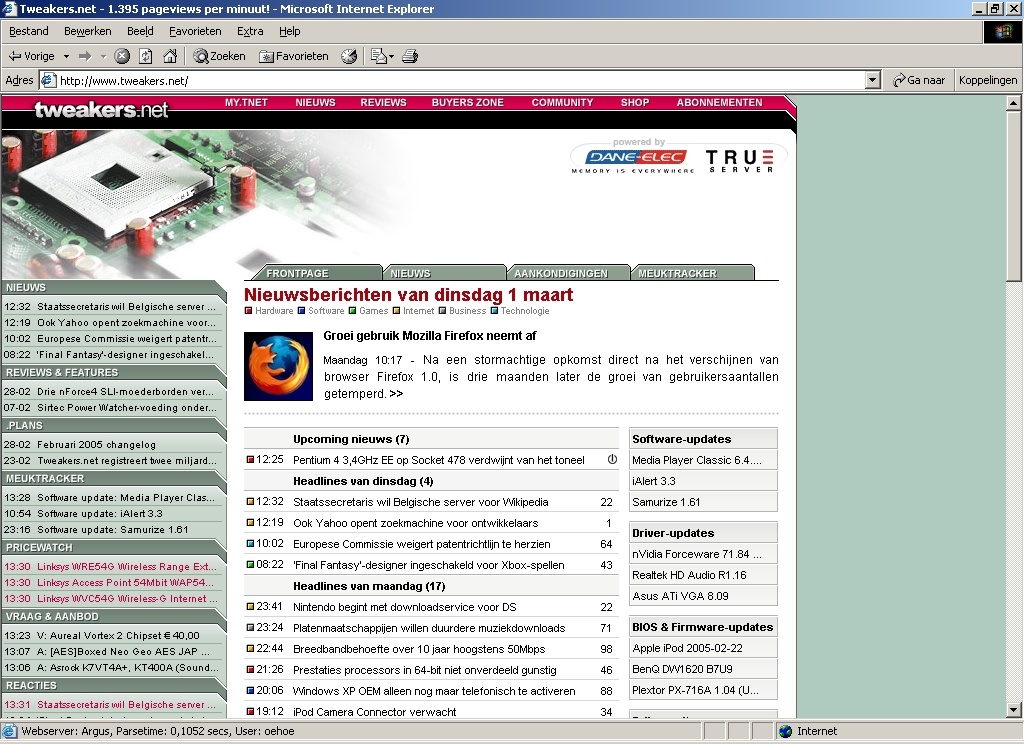
Task: Open ABONNEMENTEN in the top navigation
Action: [719, 103]
